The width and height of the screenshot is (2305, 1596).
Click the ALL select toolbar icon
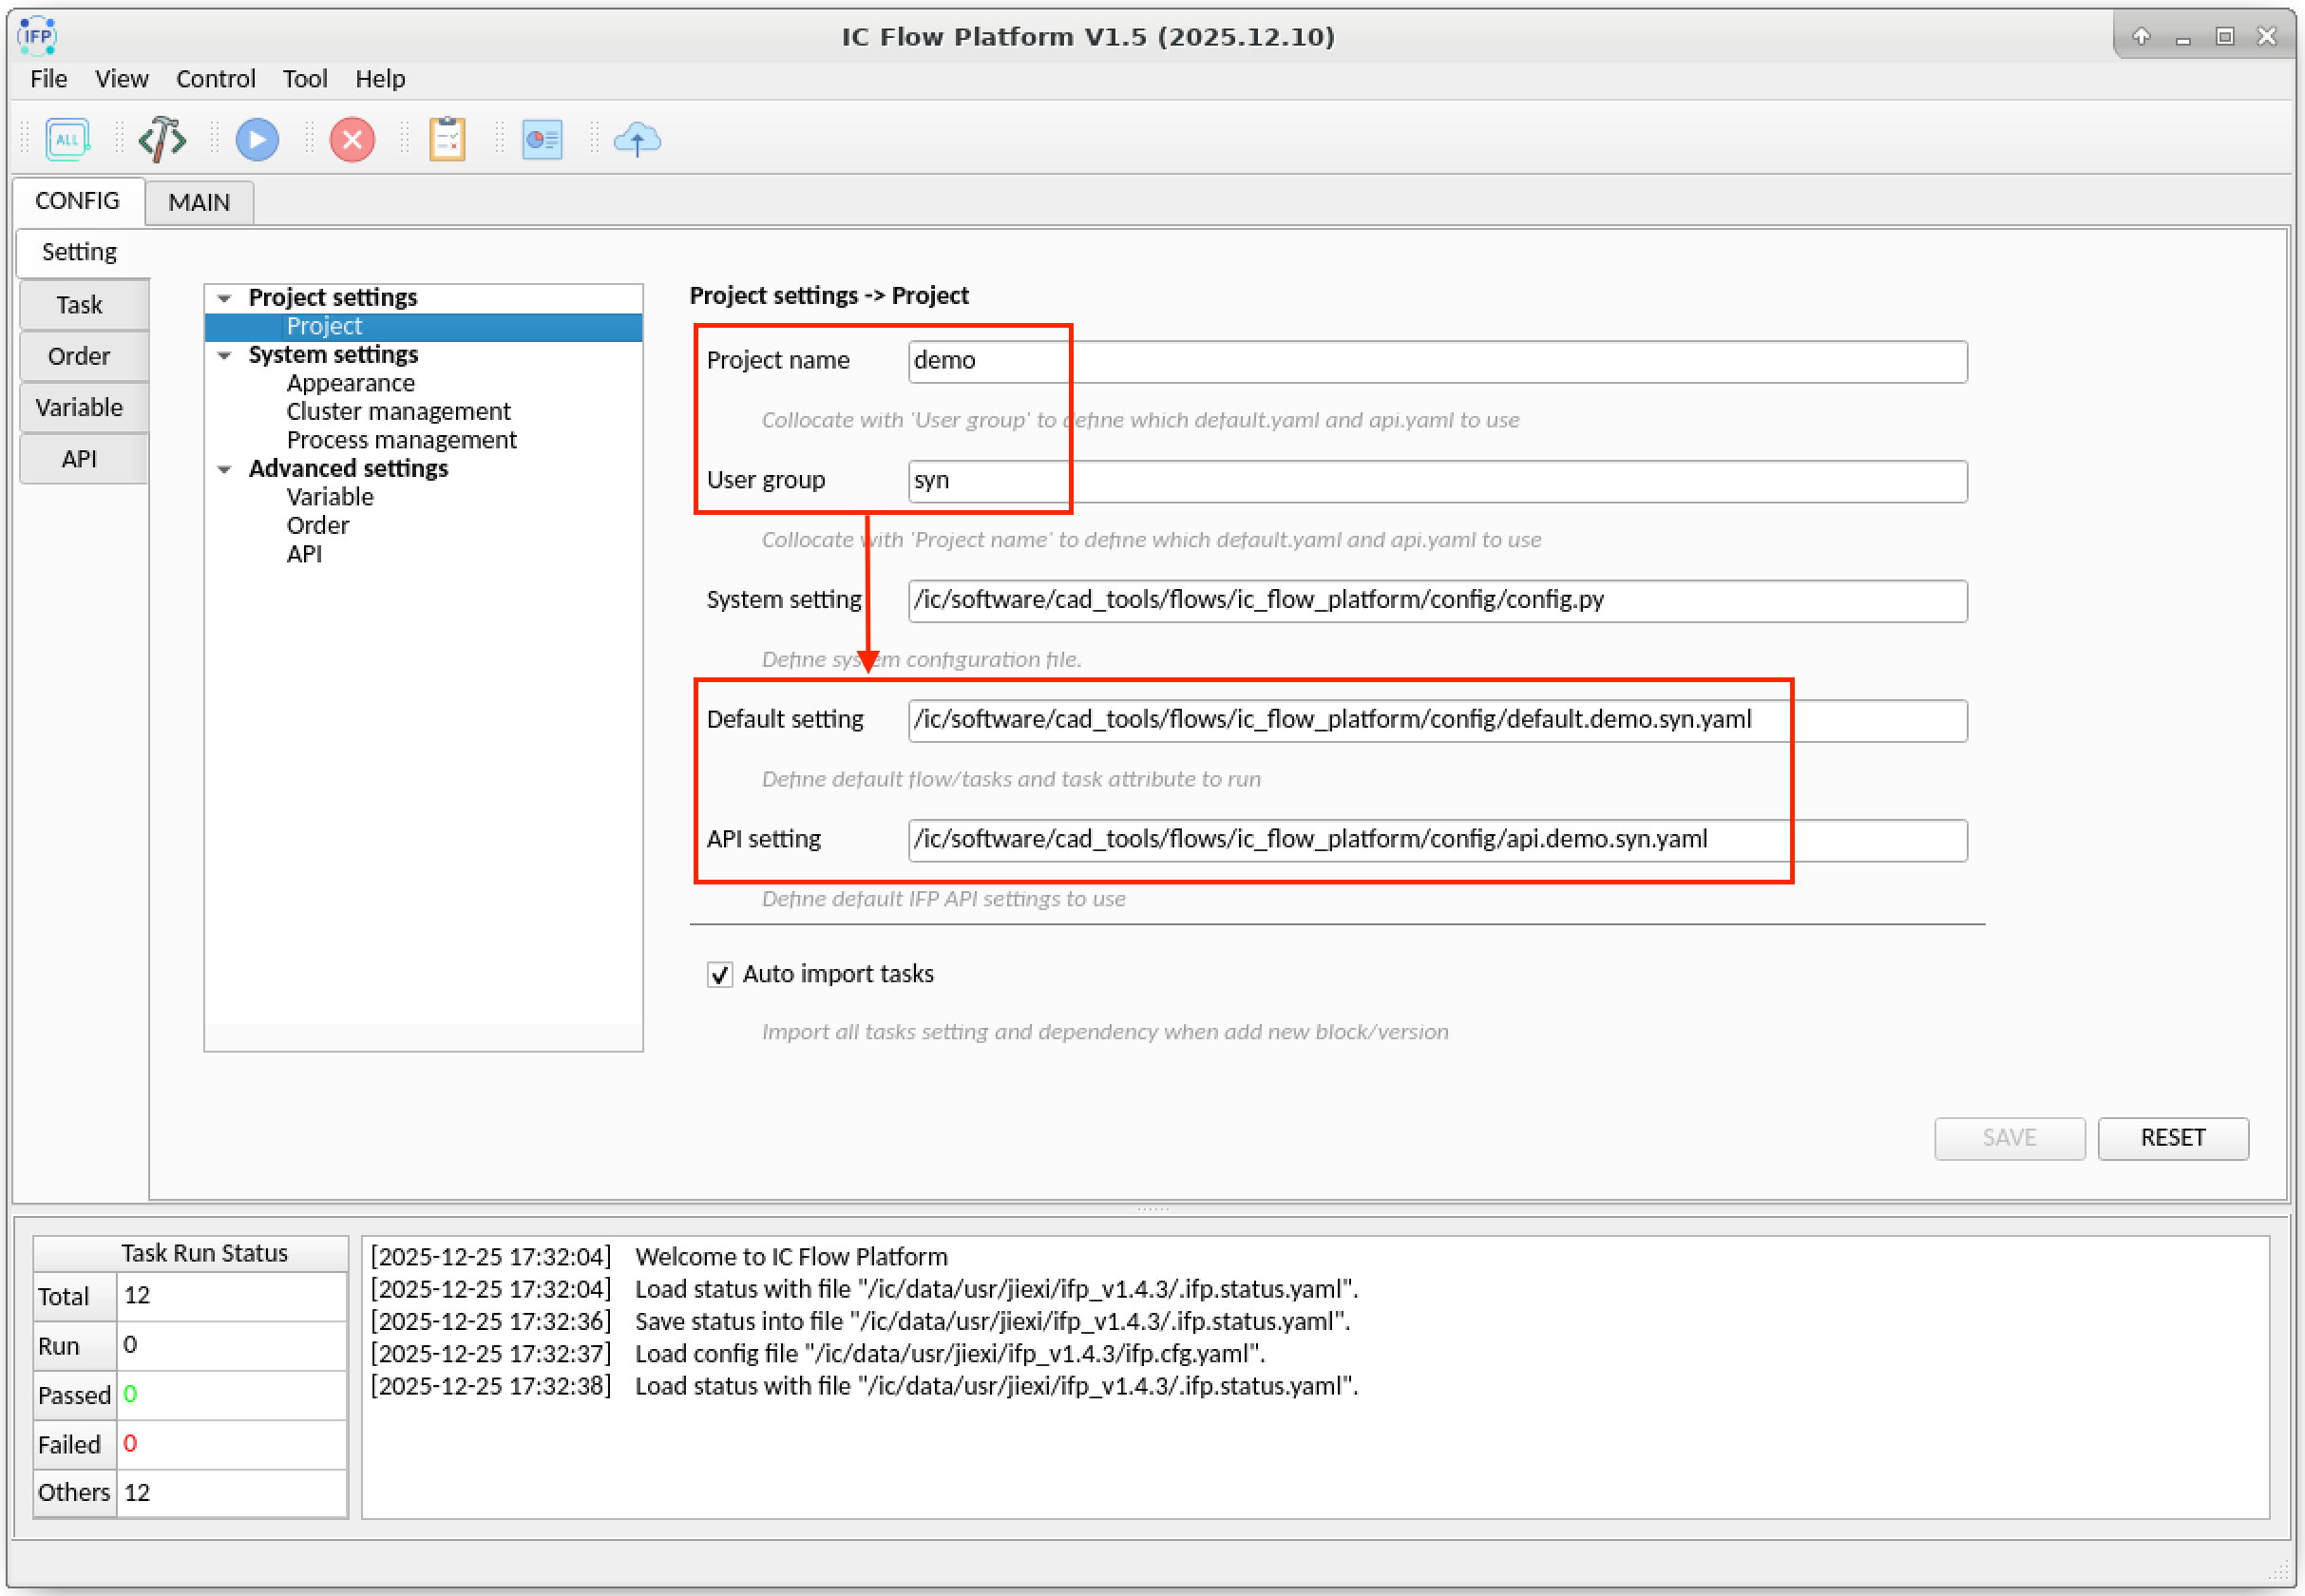67,139
